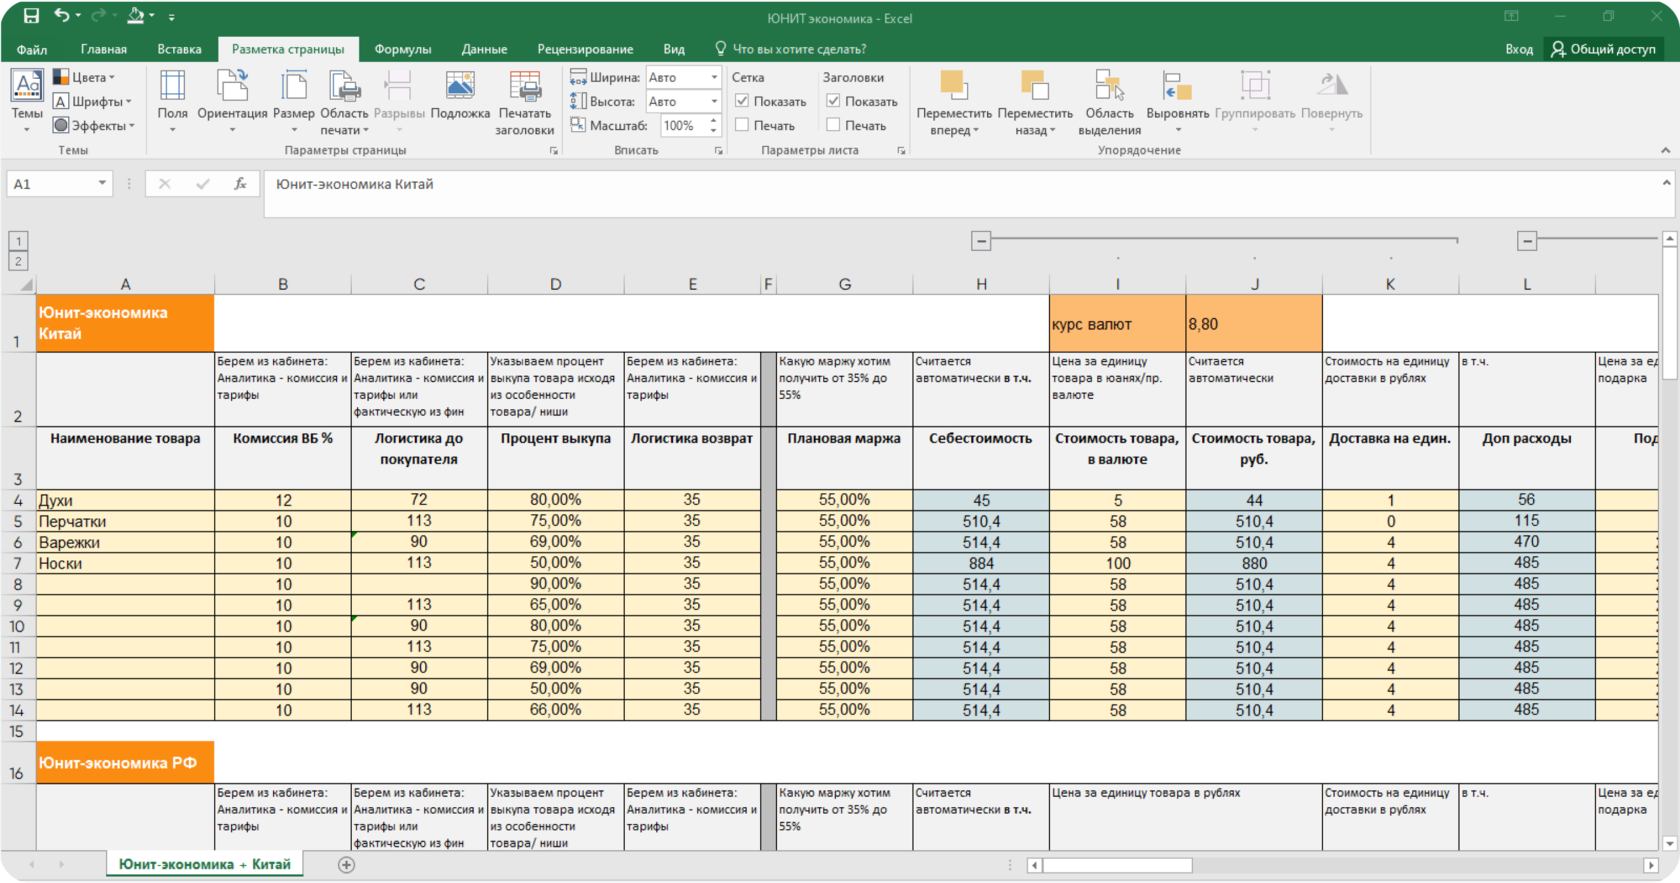The width and height of the screenshot is (1680, 883).
Task: Open the Цвета theme colors menu
Action: (x=85, y=77)
